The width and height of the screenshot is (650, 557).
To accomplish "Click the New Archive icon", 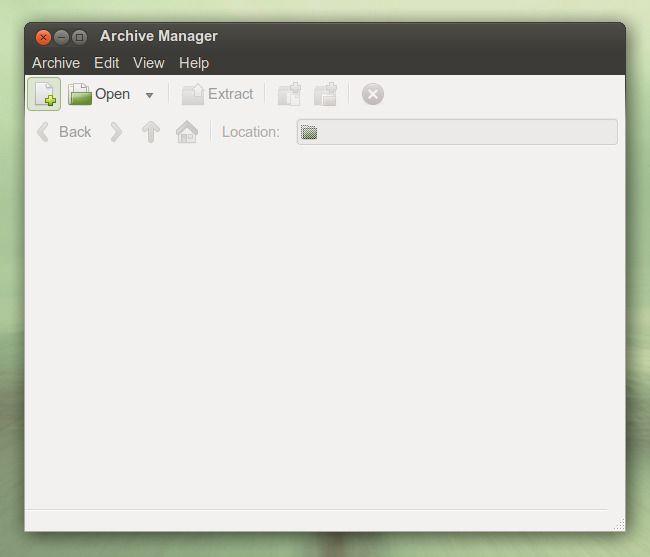I will click(x=44, y=94).
